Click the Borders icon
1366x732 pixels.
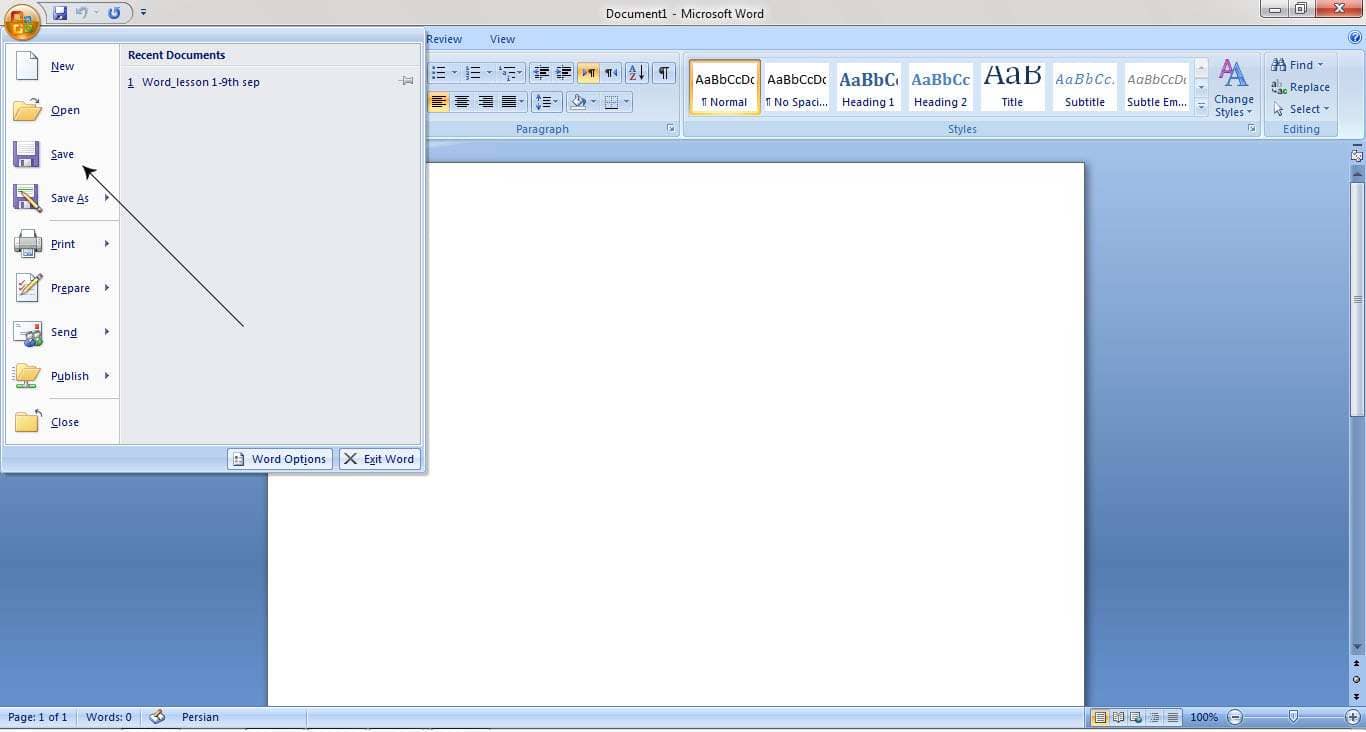(x=611, y=102)
